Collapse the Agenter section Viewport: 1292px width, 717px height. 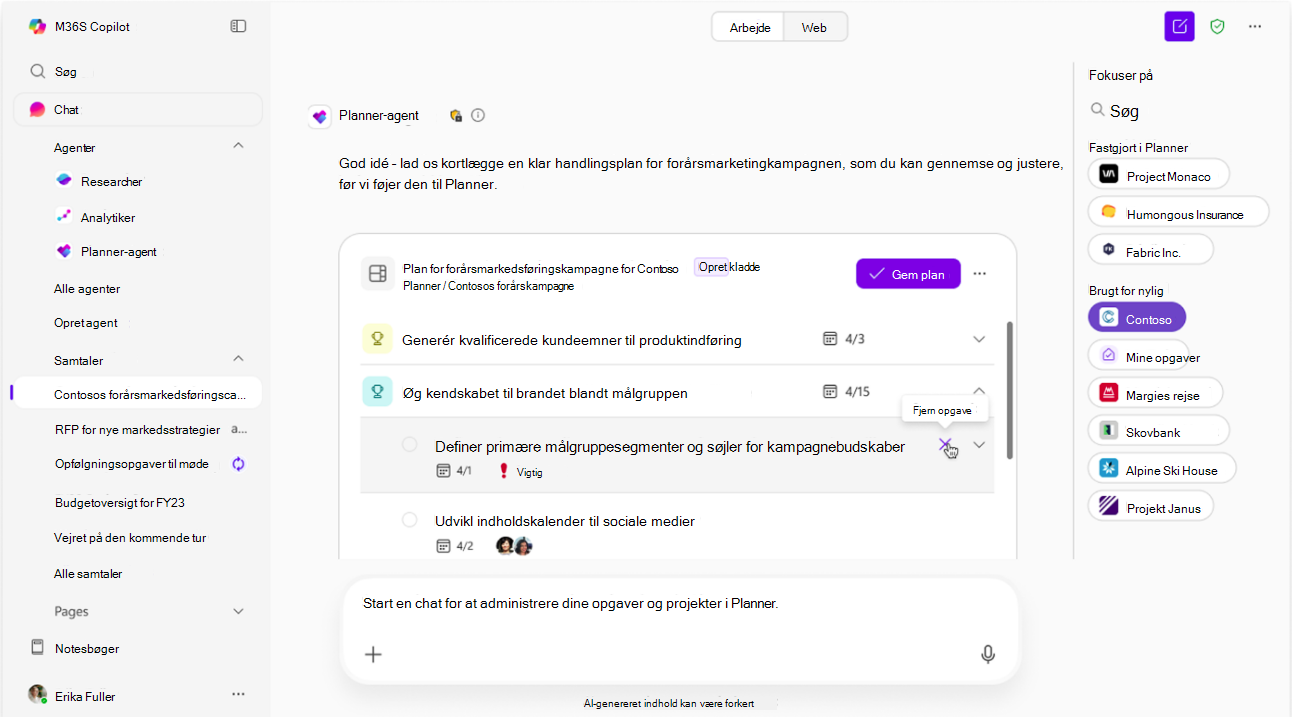pos(238,146)
